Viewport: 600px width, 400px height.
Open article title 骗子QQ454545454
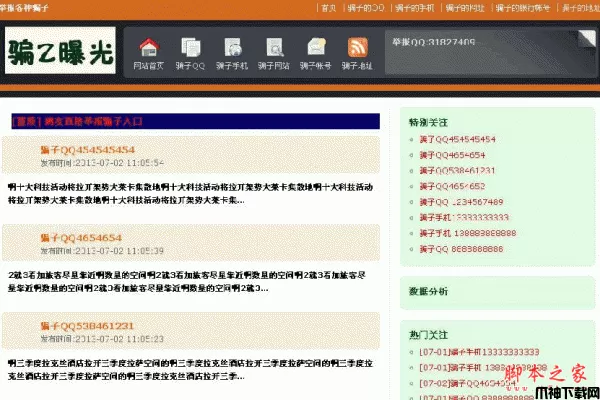click(x=88, y=150)
